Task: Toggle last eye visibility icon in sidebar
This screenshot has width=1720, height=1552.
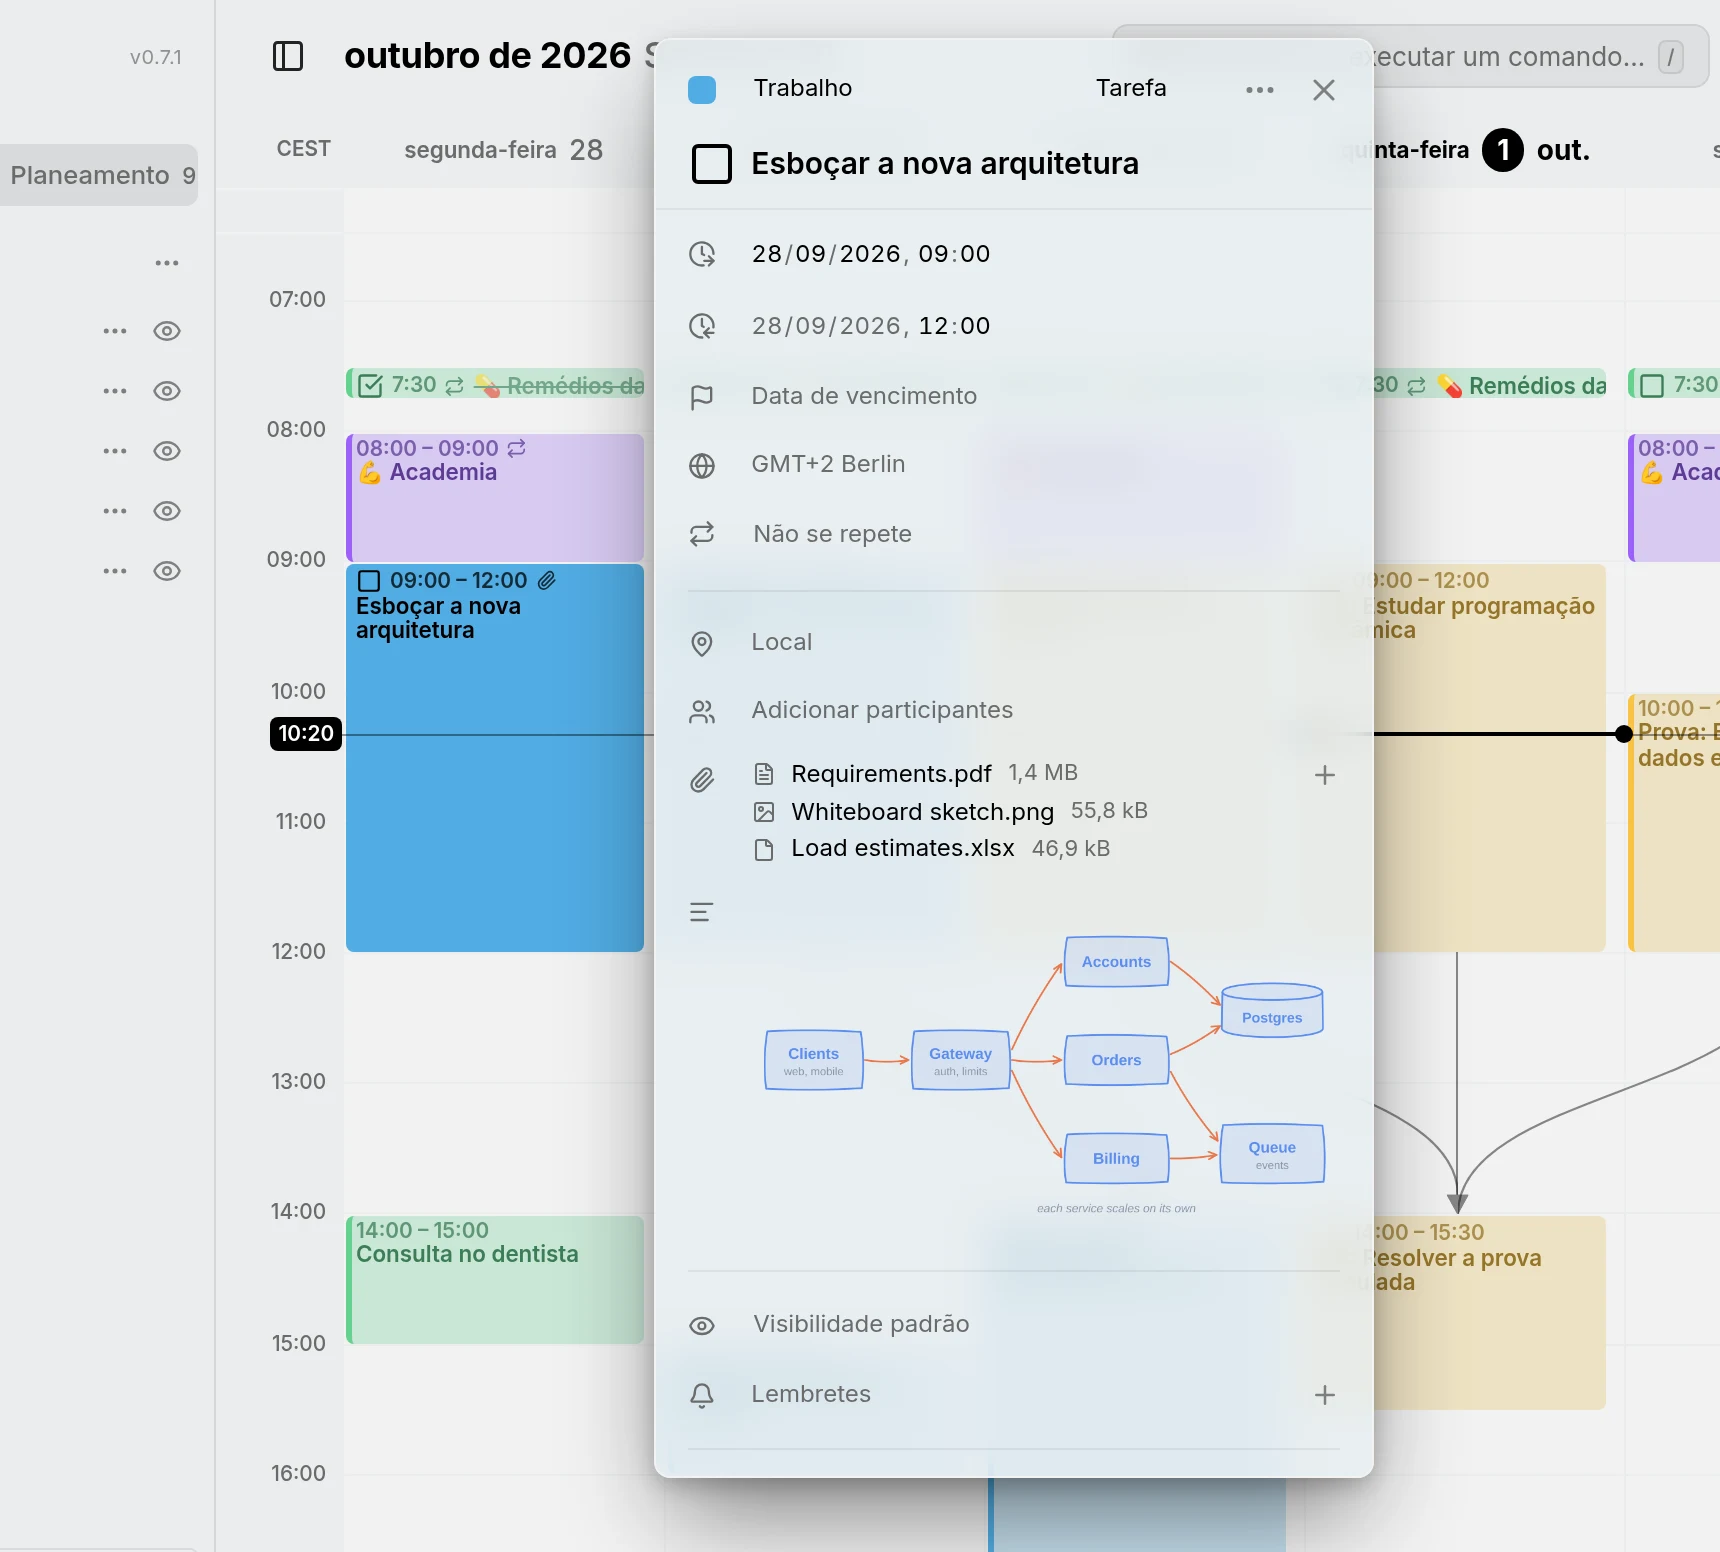Action: [167, 571]
